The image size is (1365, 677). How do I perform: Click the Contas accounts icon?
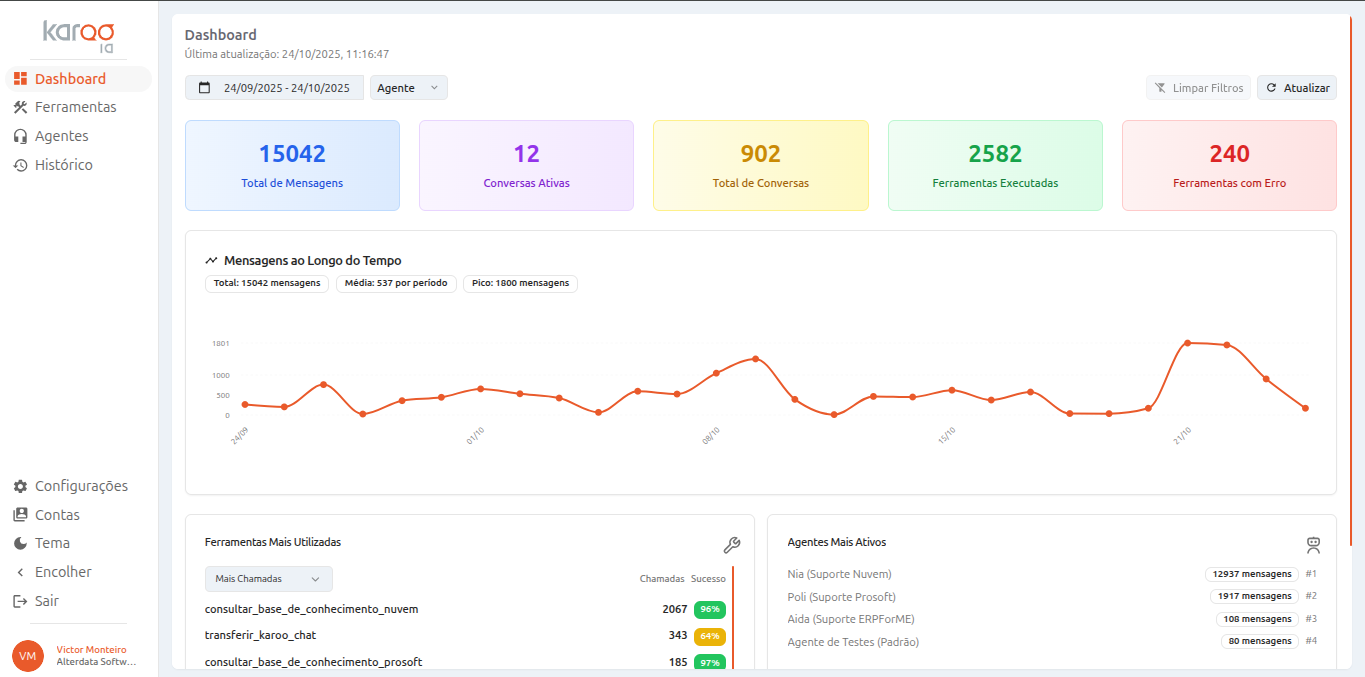[x=20, y=515]
